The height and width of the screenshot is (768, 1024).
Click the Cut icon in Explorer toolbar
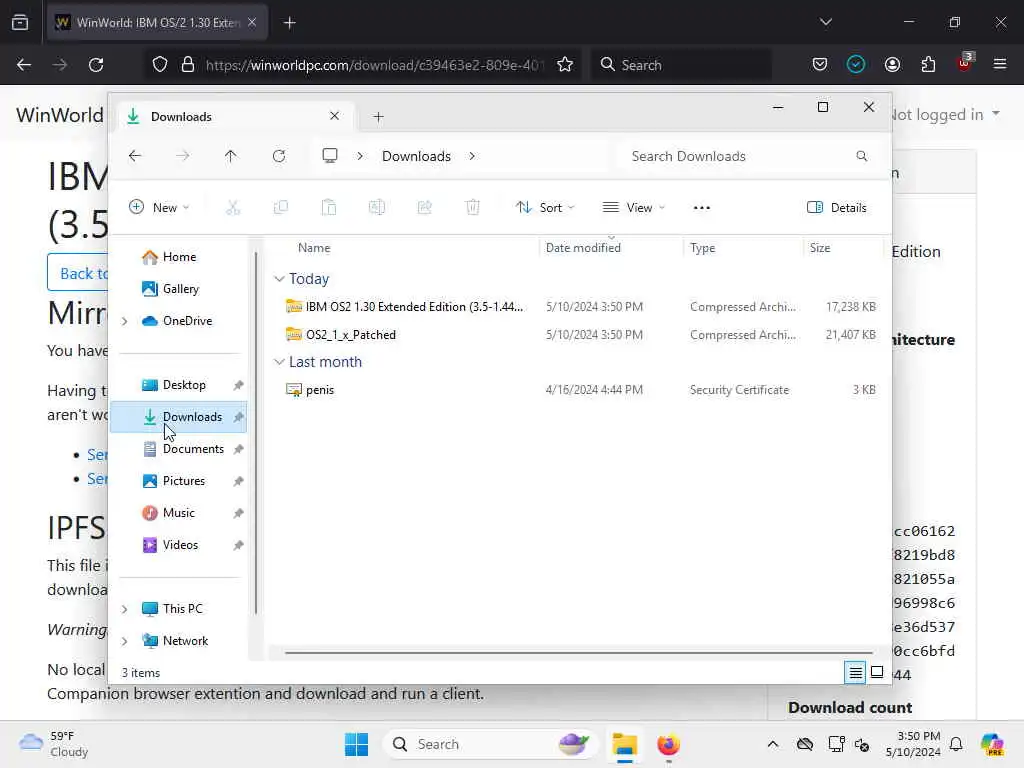[x=233, y=208]
